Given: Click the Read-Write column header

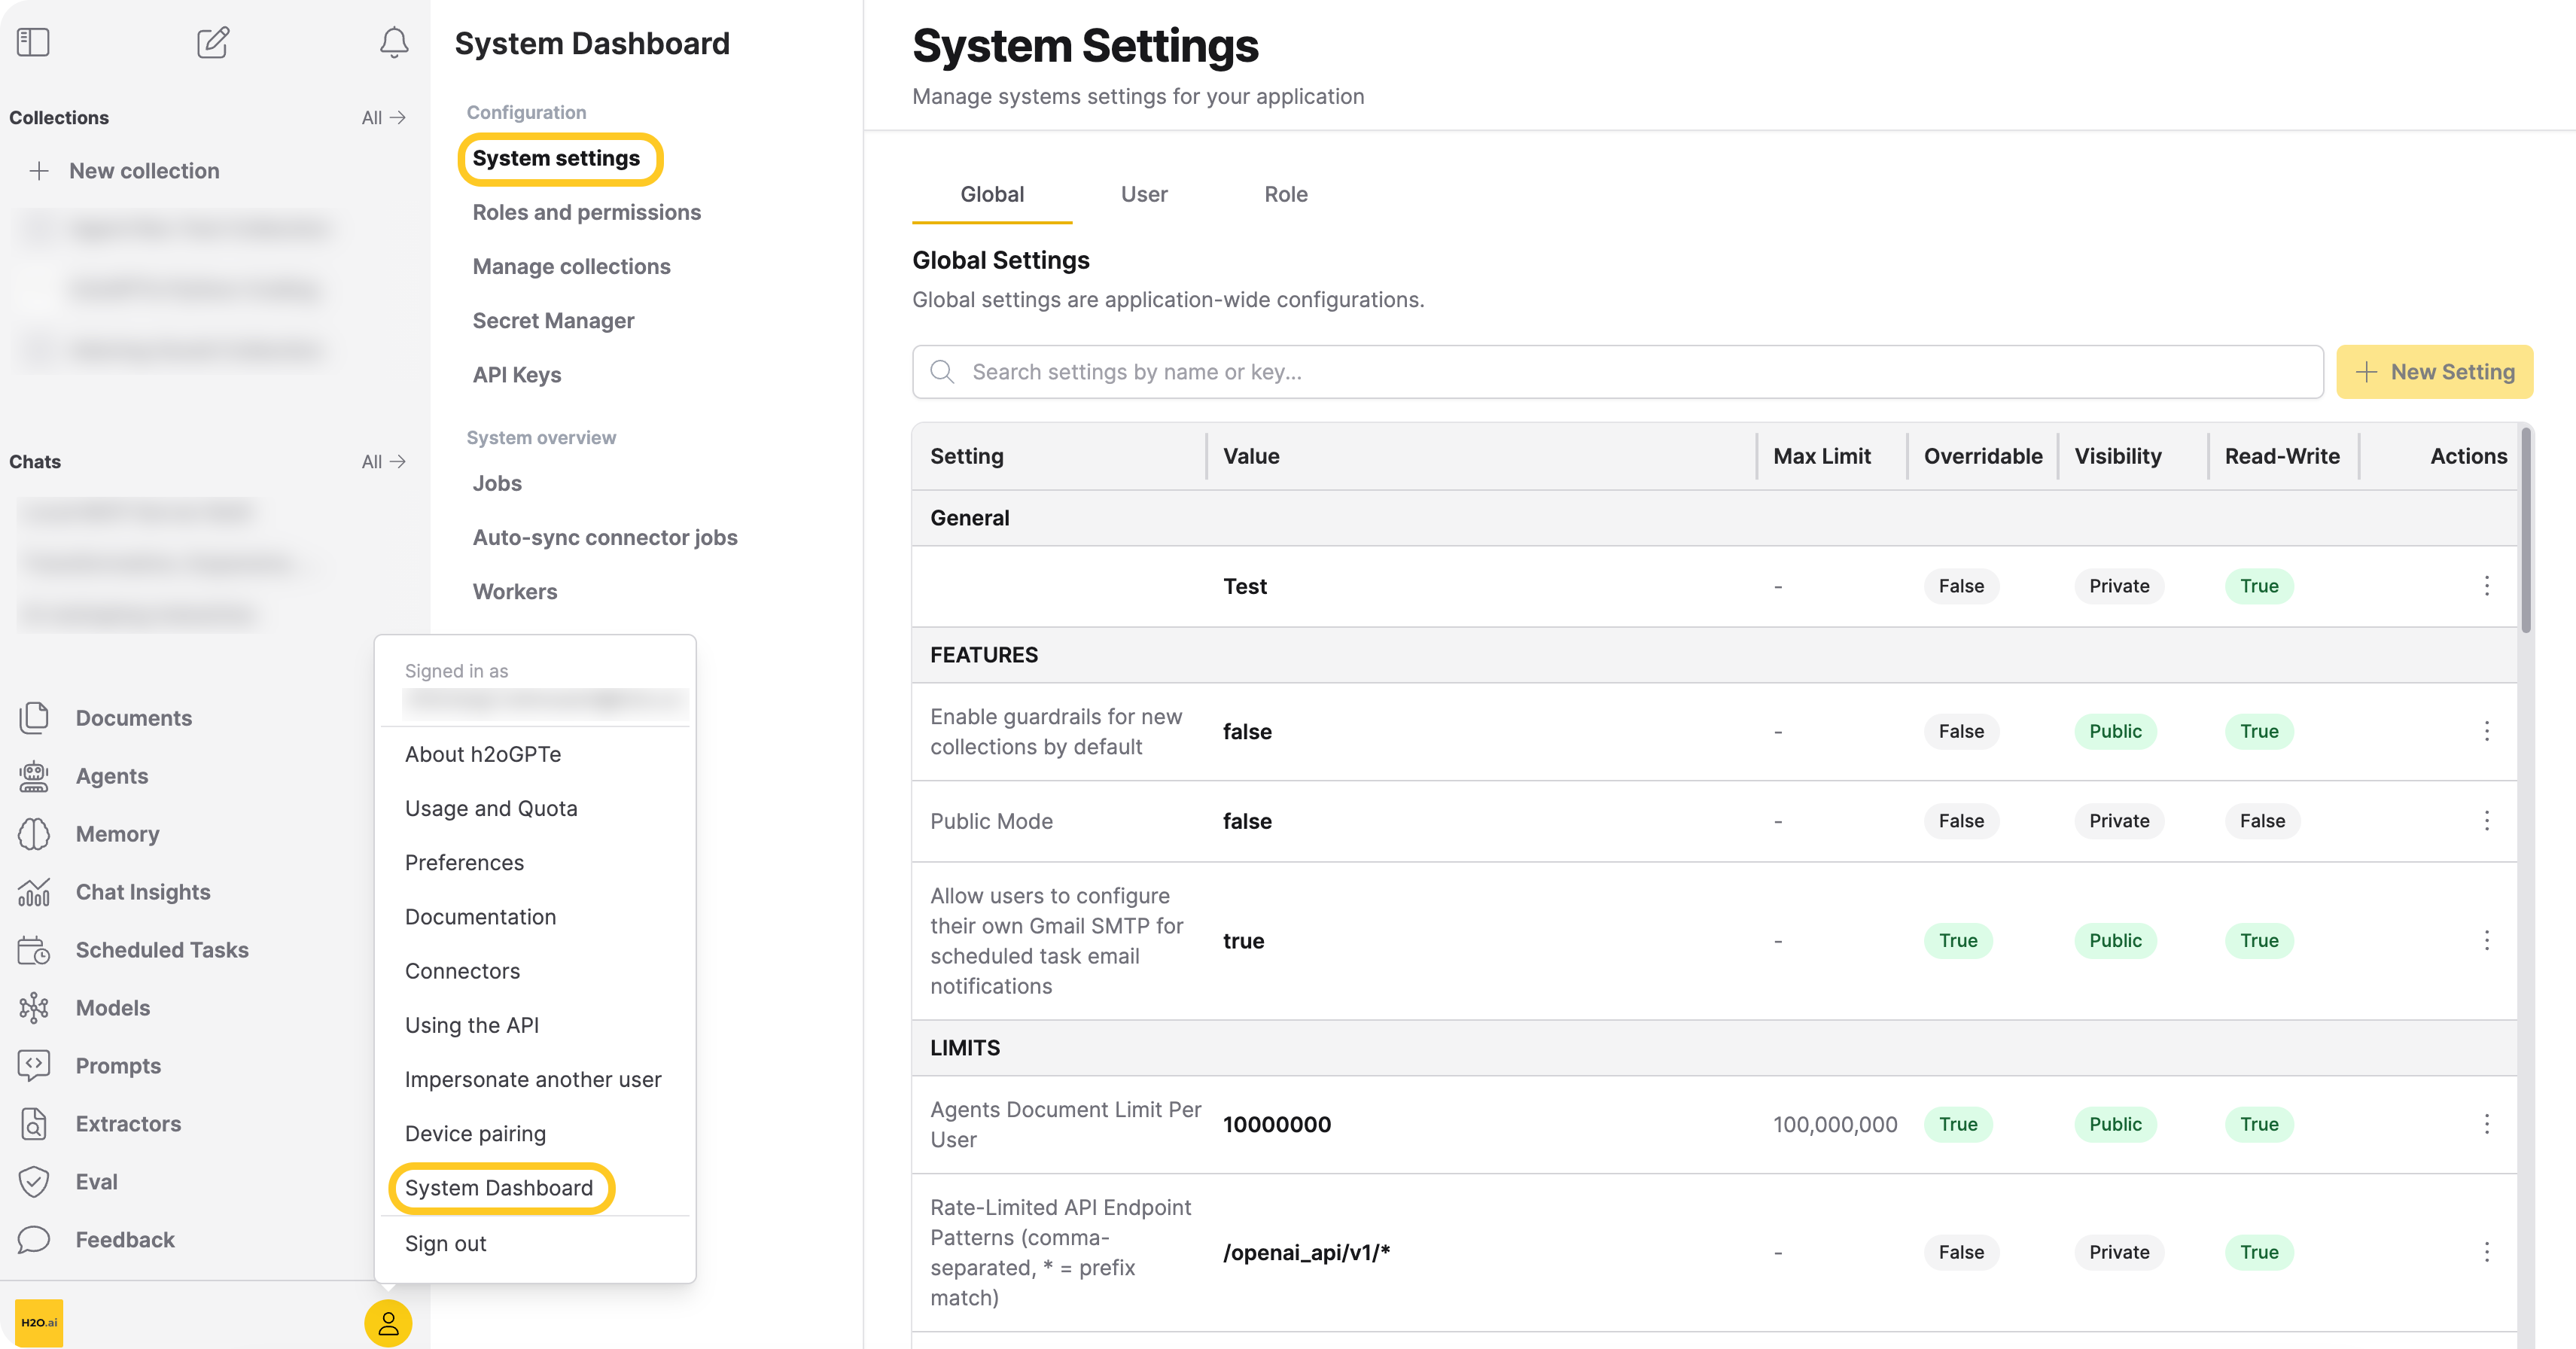Looking at the screenshot, I should (2281, 456).
